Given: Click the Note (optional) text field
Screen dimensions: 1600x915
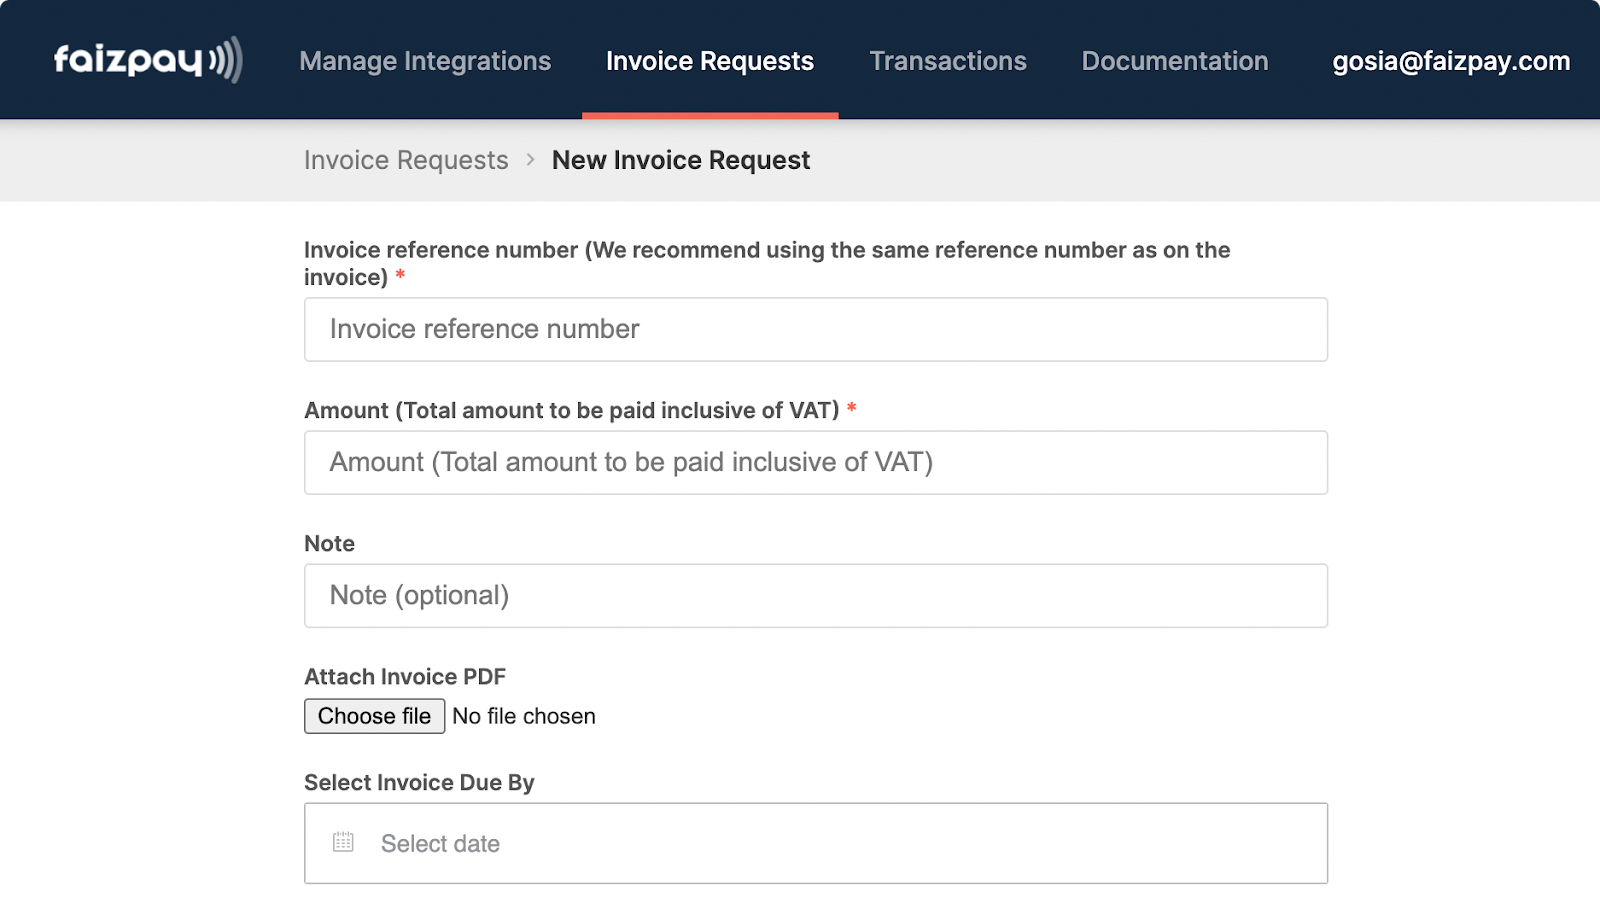Looking at the screenshot, I should [x=815, y=595].
